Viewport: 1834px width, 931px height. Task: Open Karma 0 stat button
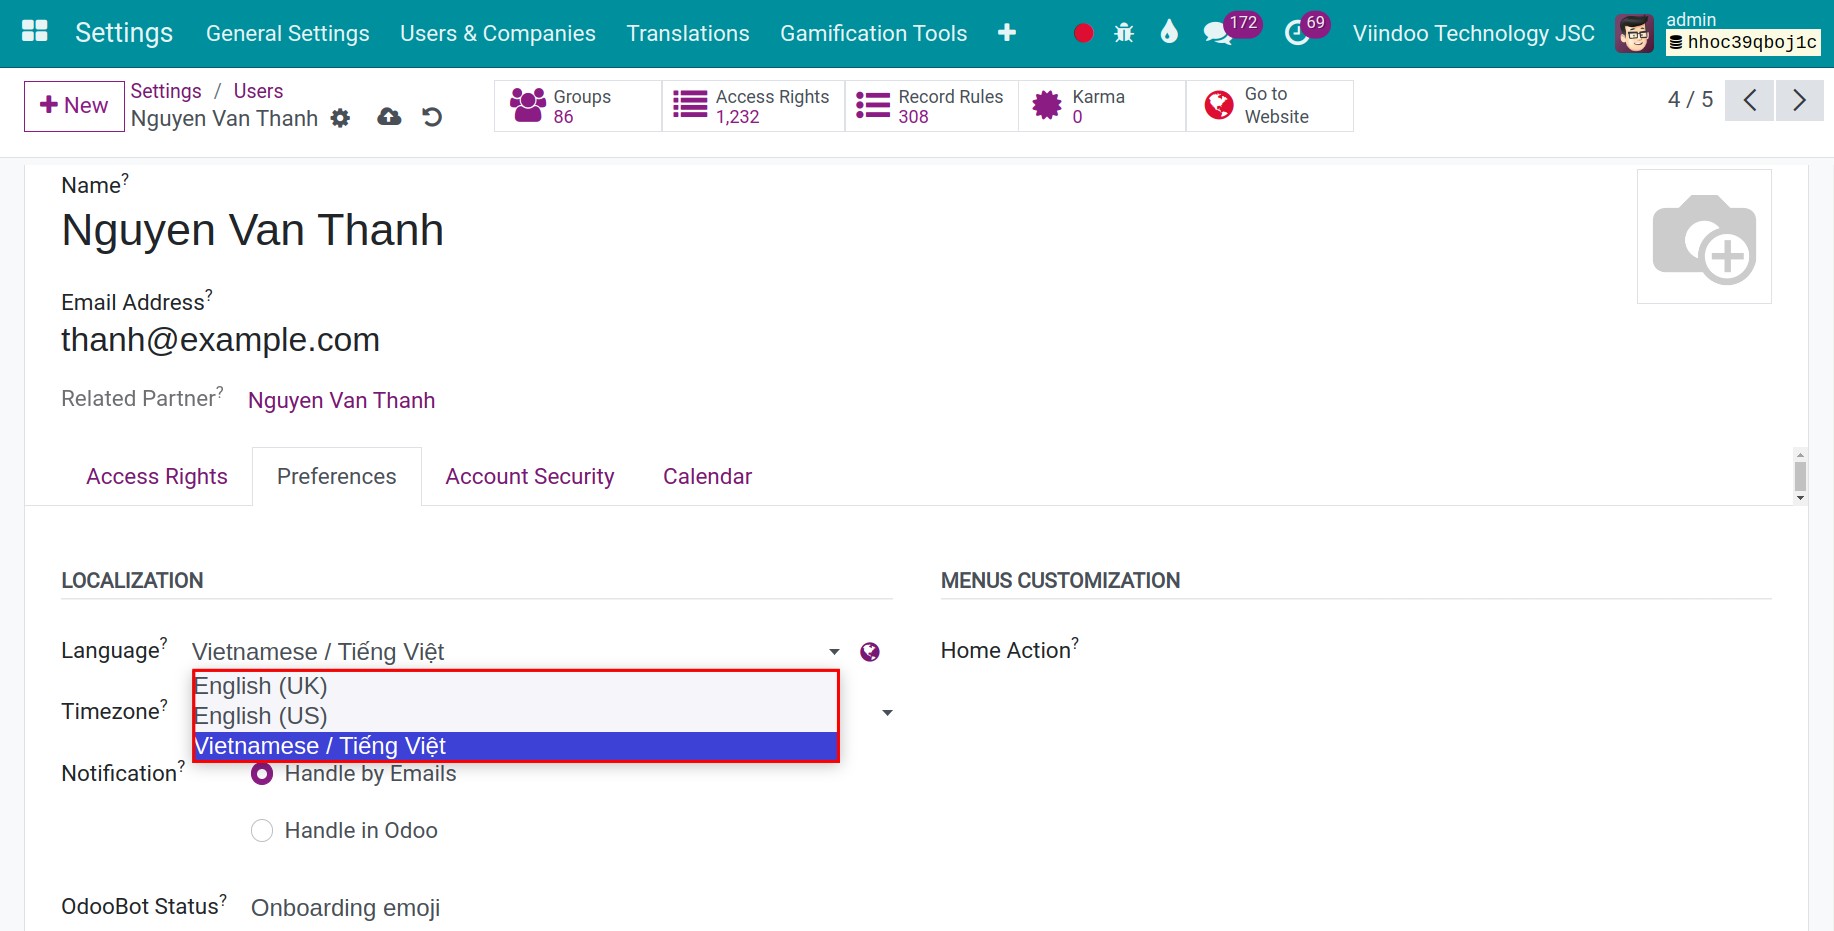coord(1102,106)
